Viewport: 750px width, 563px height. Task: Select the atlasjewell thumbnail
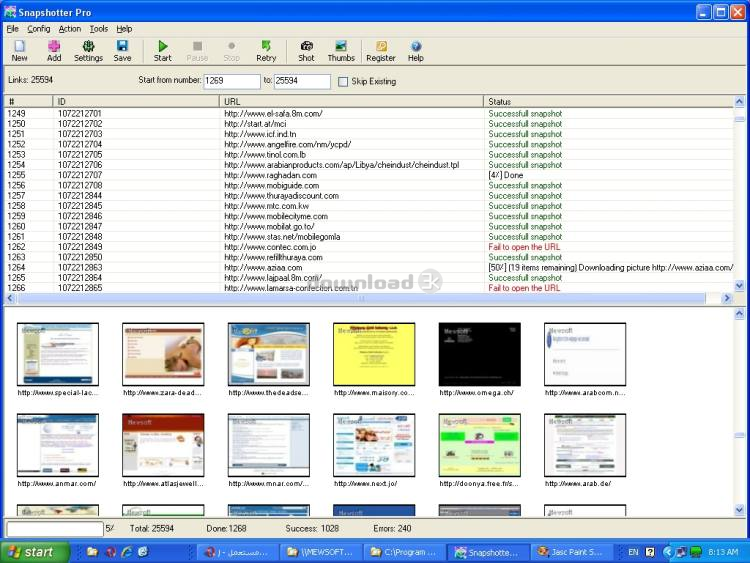coord(163,445)
